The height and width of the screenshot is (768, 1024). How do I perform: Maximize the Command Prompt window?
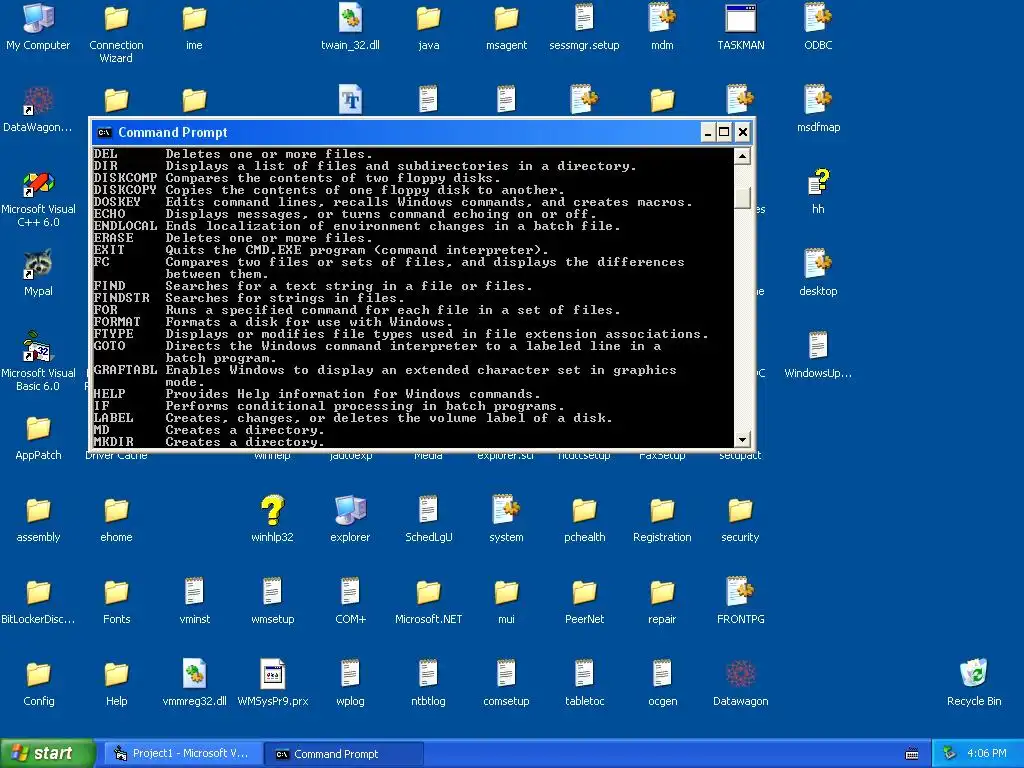click(724, 133)
